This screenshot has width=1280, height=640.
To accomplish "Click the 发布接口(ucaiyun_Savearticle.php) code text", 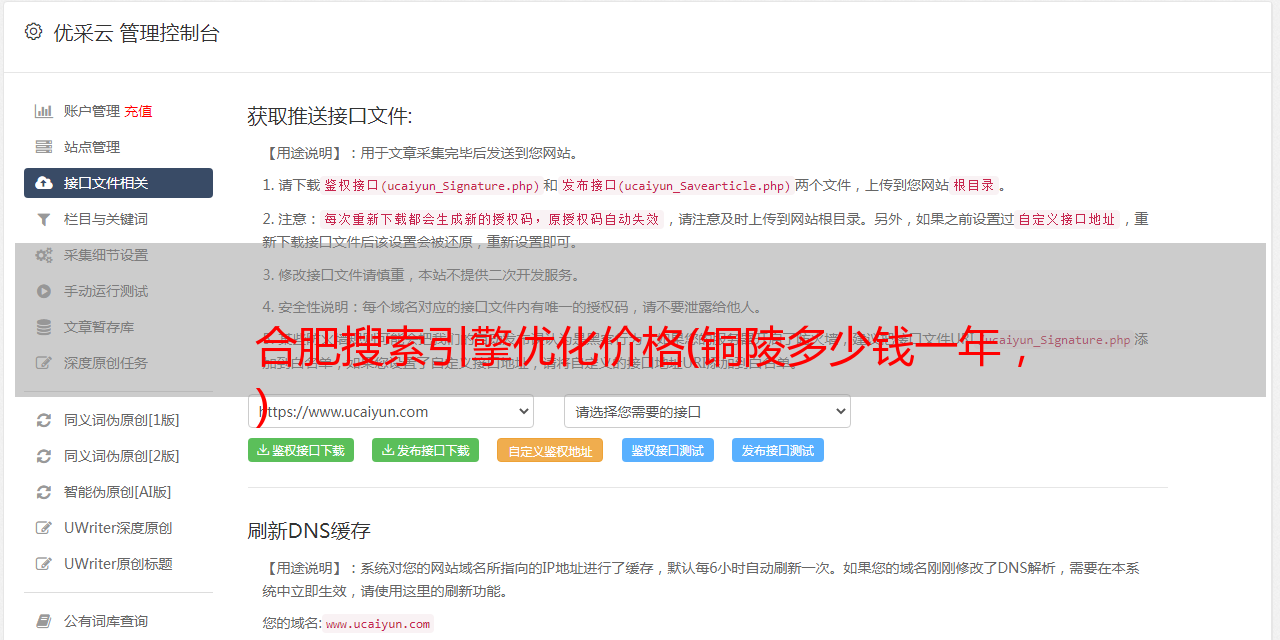I will 676,185.
